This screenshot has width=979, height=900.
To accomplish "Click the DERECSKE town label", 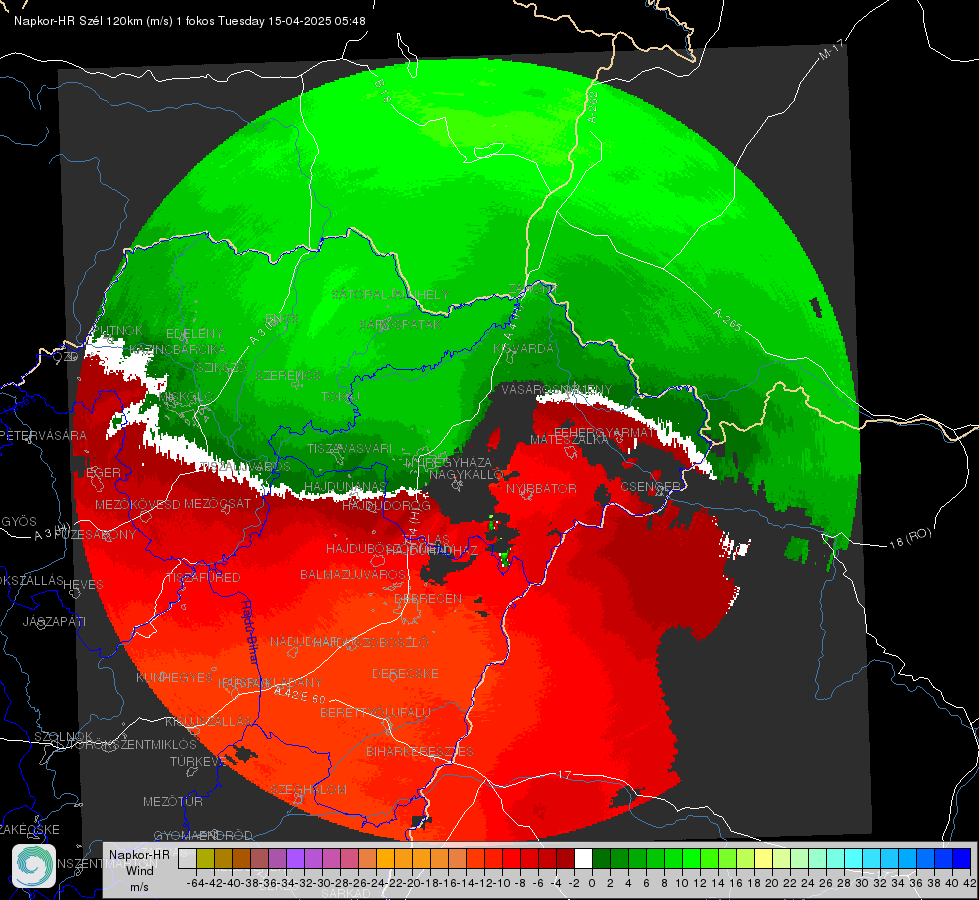I will [405, 674].
